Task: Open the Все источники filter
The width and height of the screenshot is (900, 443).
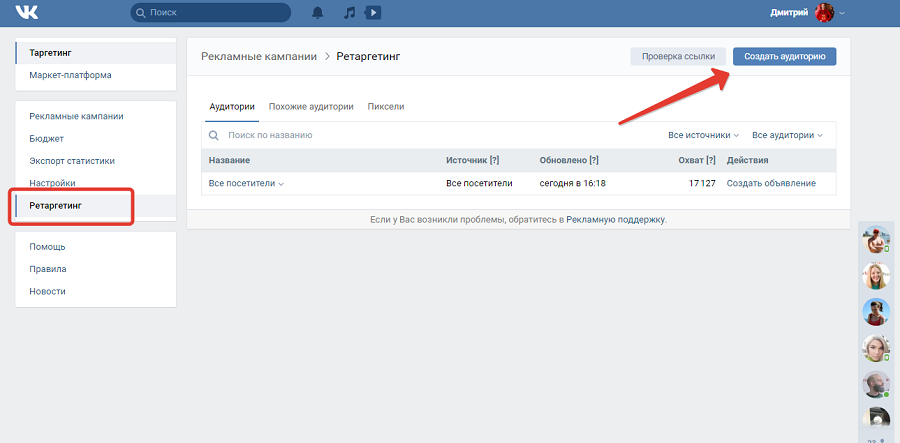Action: pos(703,135)
